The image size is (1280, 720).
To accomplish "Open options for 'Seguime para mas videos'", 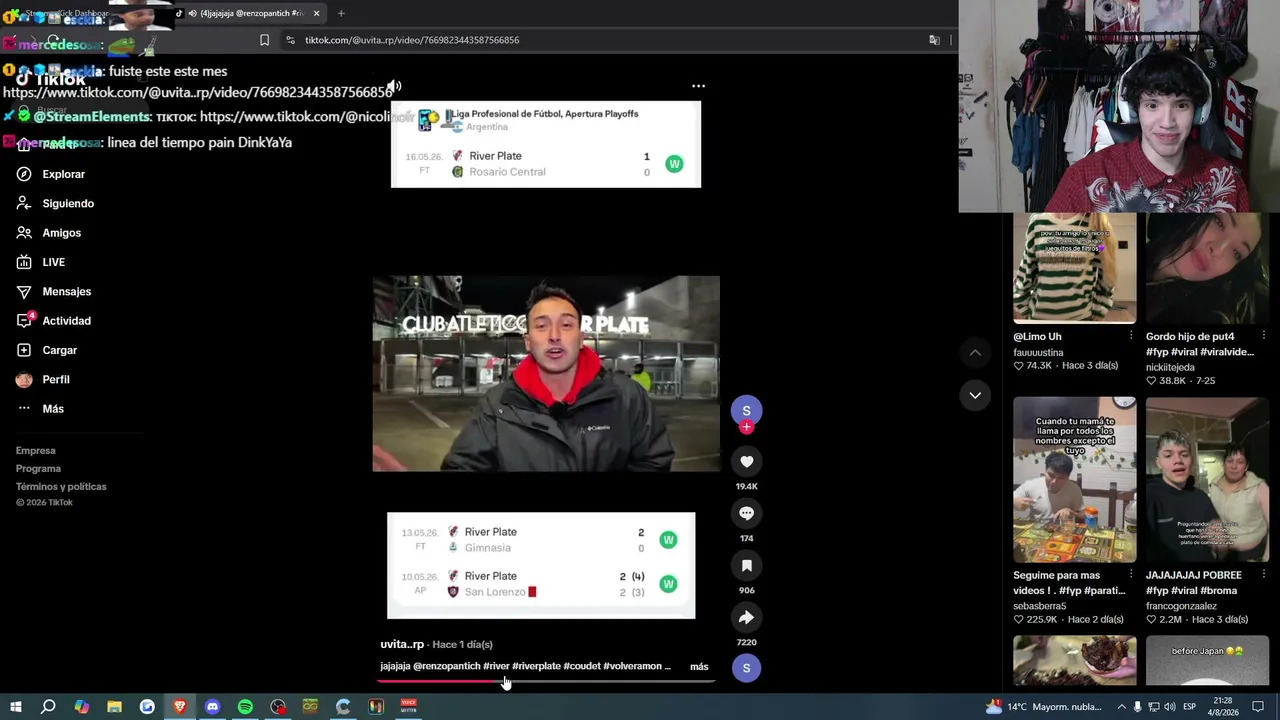I will point(1131,575).
